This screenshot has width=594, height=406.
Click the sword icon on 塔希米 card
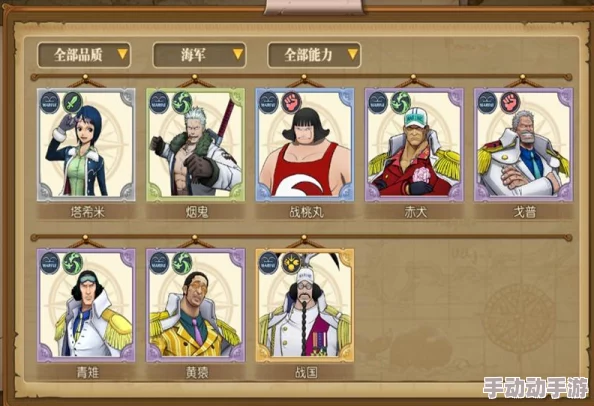(x=72, y=102)
